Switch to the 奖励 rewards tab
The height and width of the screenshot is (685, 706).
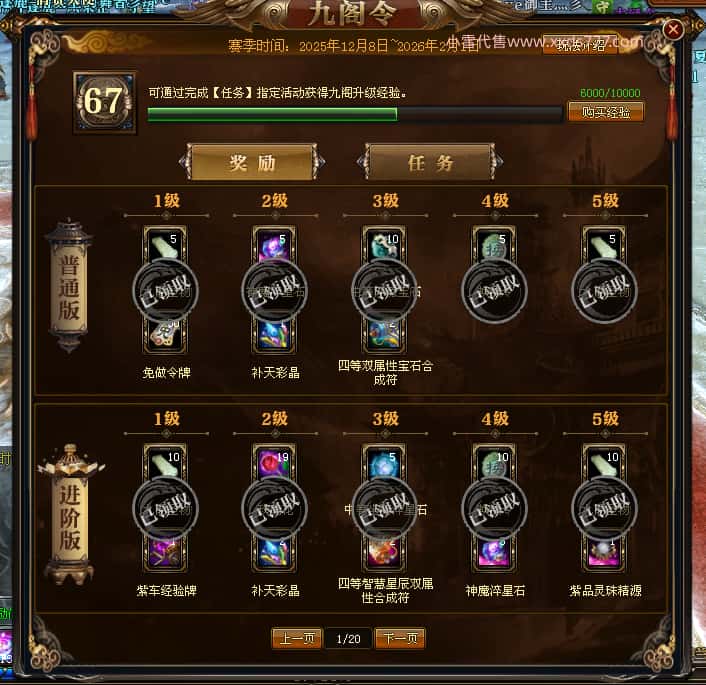[x=252, y=162]
